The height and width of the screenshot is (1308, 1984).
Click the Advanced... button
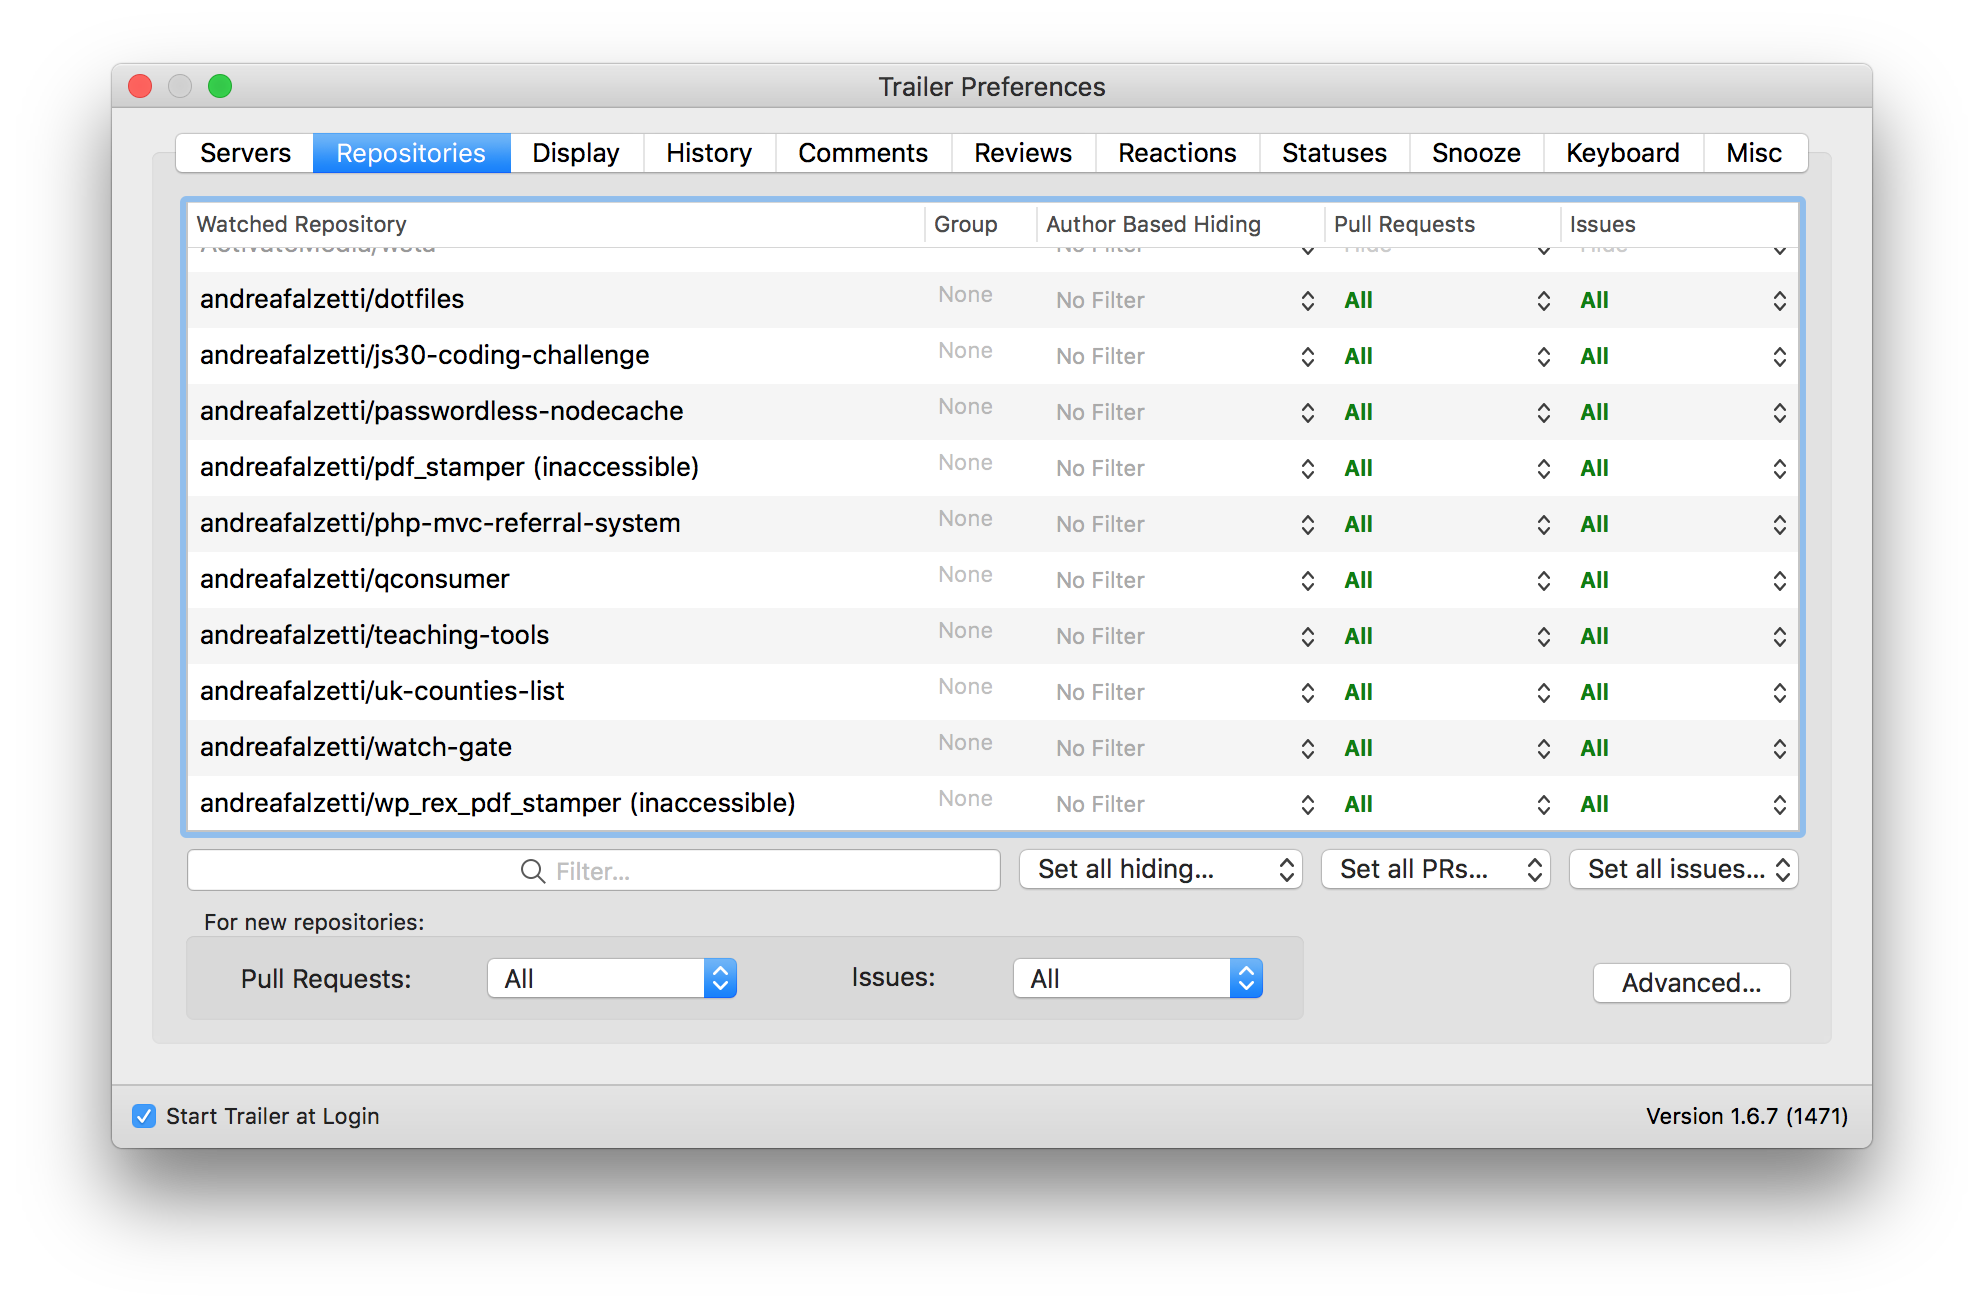(1691, 983)
